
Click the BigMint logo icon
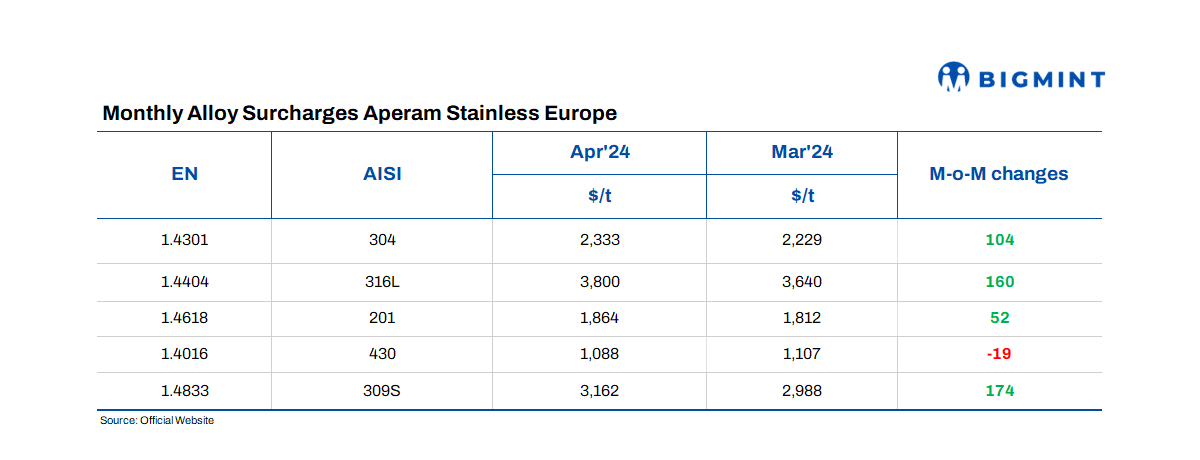(x=954, y=77)
